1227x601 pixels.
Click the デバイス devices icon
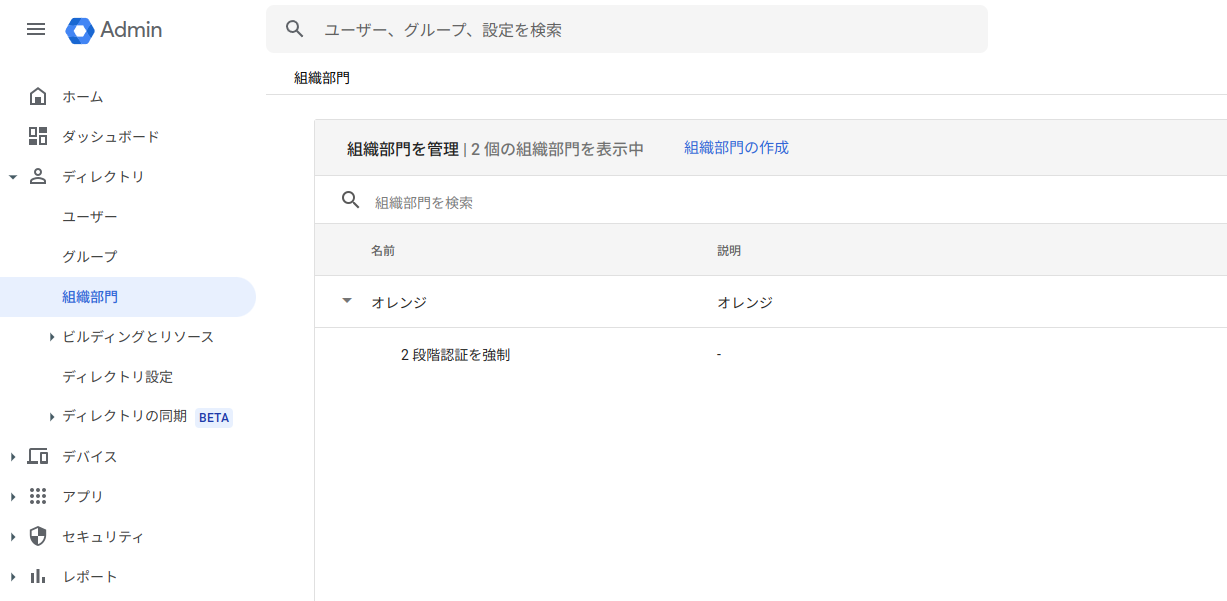38,457
